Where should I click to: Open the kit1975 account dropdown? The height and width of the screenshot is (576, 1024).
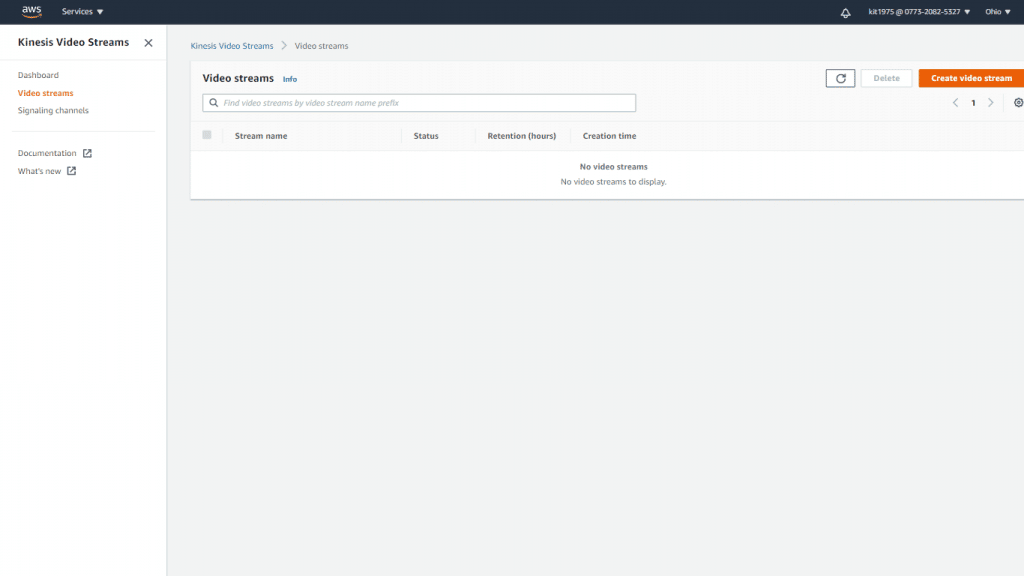click(x=919, y=12)
